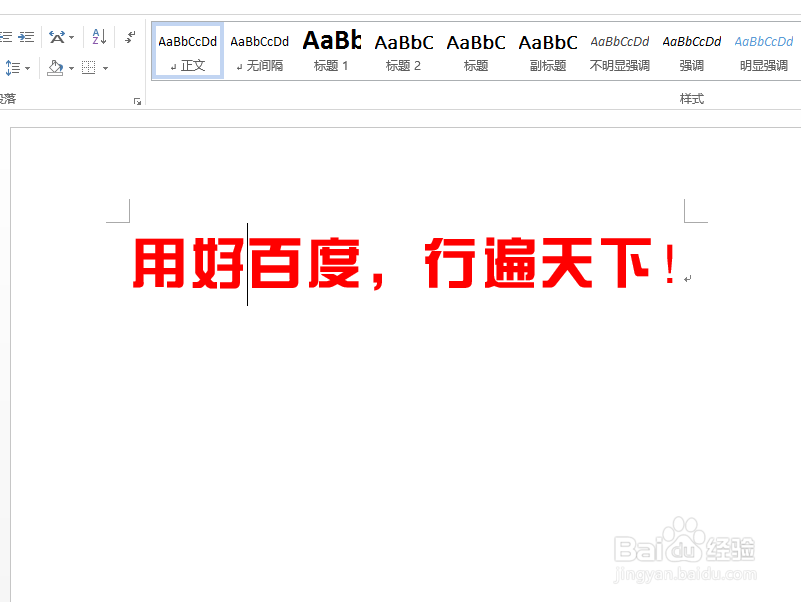Open the Asian layout dropdown arrow
This screenshot has height=602, width=801.
click(72, 37)
